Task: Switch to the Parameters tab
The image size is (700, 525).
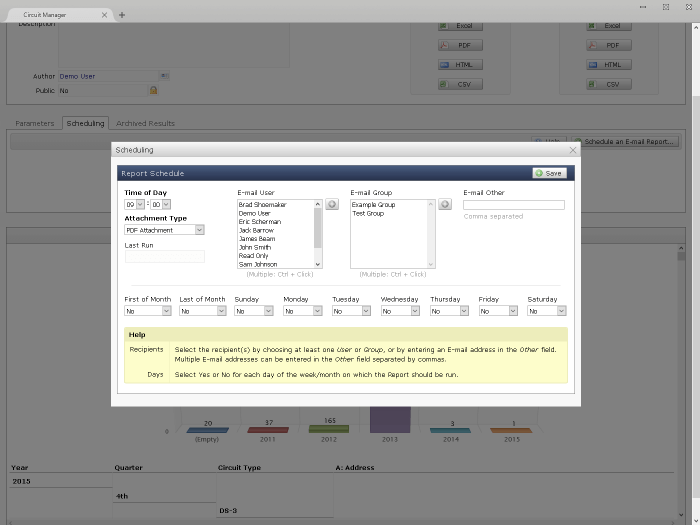Action: (x=35, y=124)
